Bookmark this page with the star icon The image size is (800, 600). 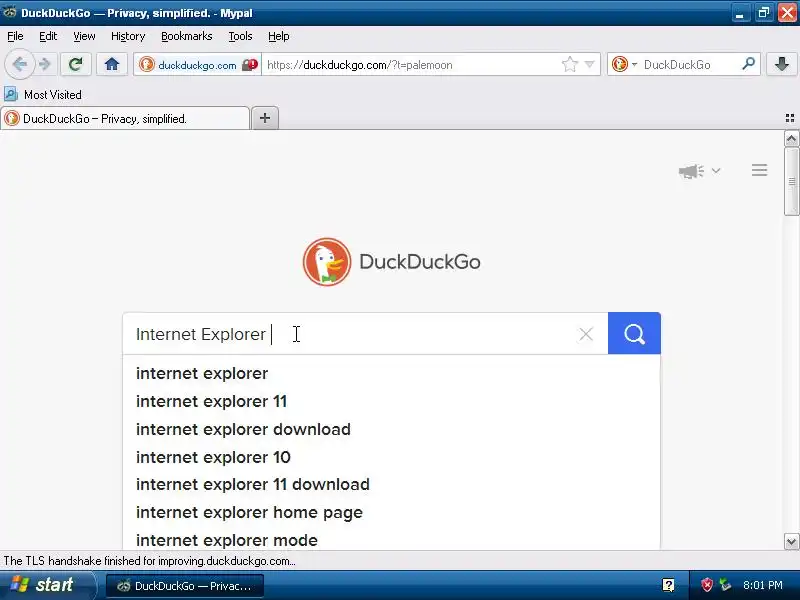[x=569, y=64]
